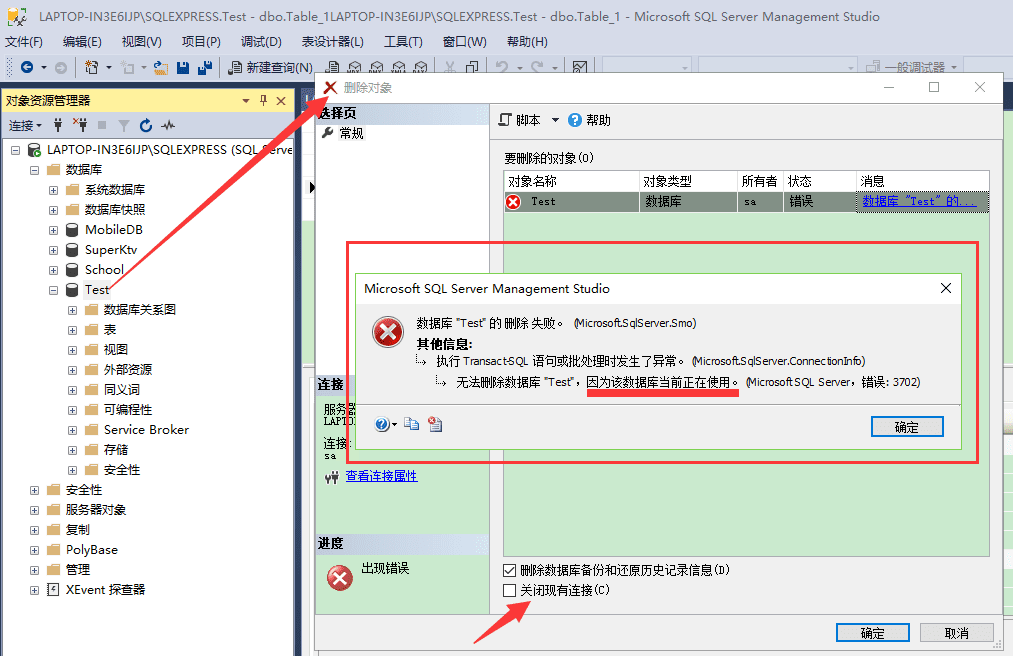1013x656 pixels.
Task: Open the 文件(F) menu
Action: point(24,41)
